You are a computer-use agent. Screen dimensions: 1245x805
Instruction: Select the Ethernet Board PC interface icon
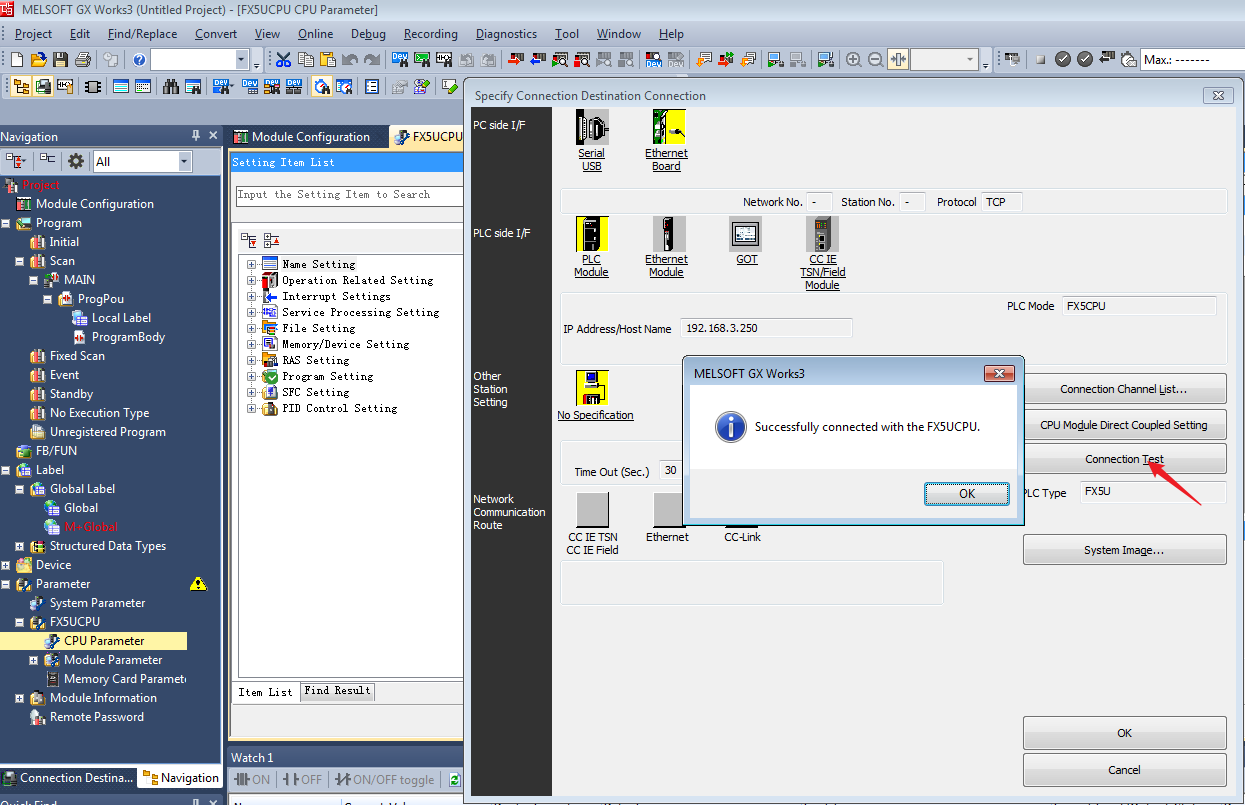667,128
